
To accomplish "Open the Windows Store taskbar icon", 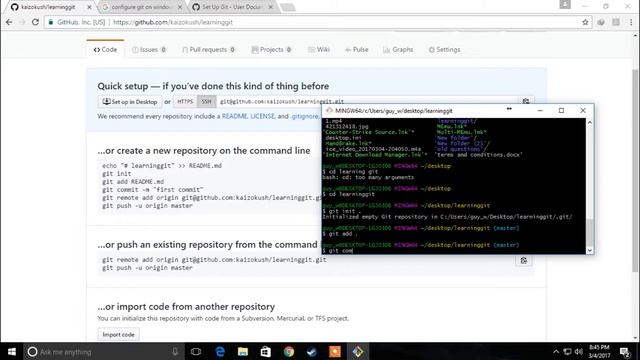I will click(266, 351).
